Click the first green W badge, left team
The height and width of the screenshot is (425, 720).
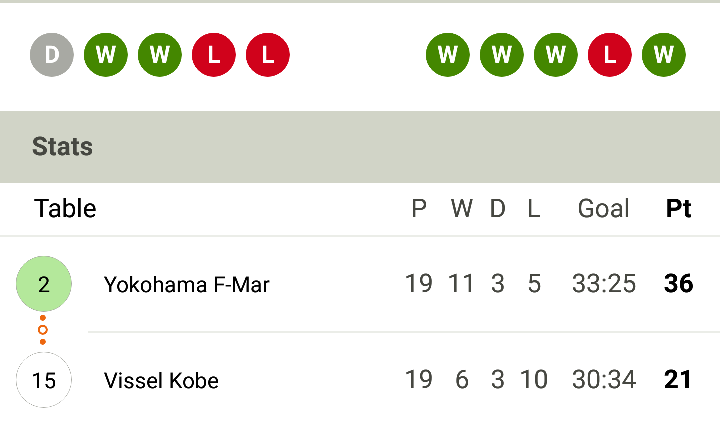[x=106, y=55]
